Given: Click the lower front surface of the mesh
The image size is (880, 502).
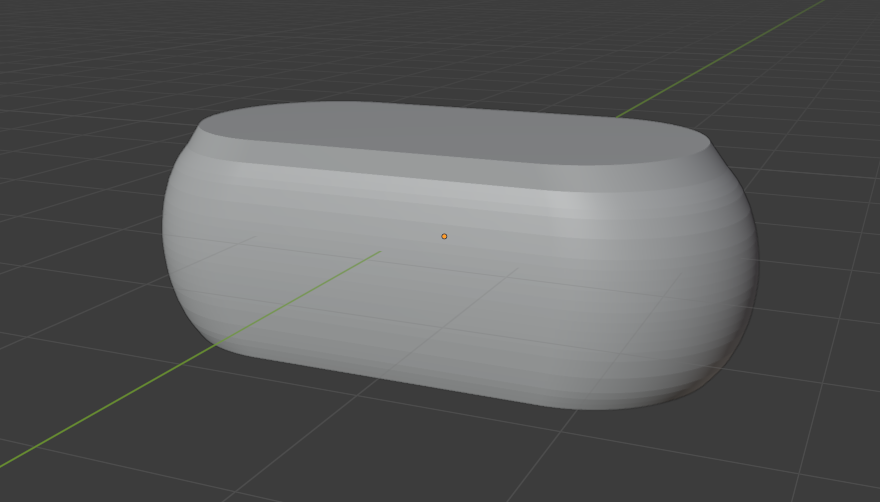Looking at the screenshot, I should (450, 340).
